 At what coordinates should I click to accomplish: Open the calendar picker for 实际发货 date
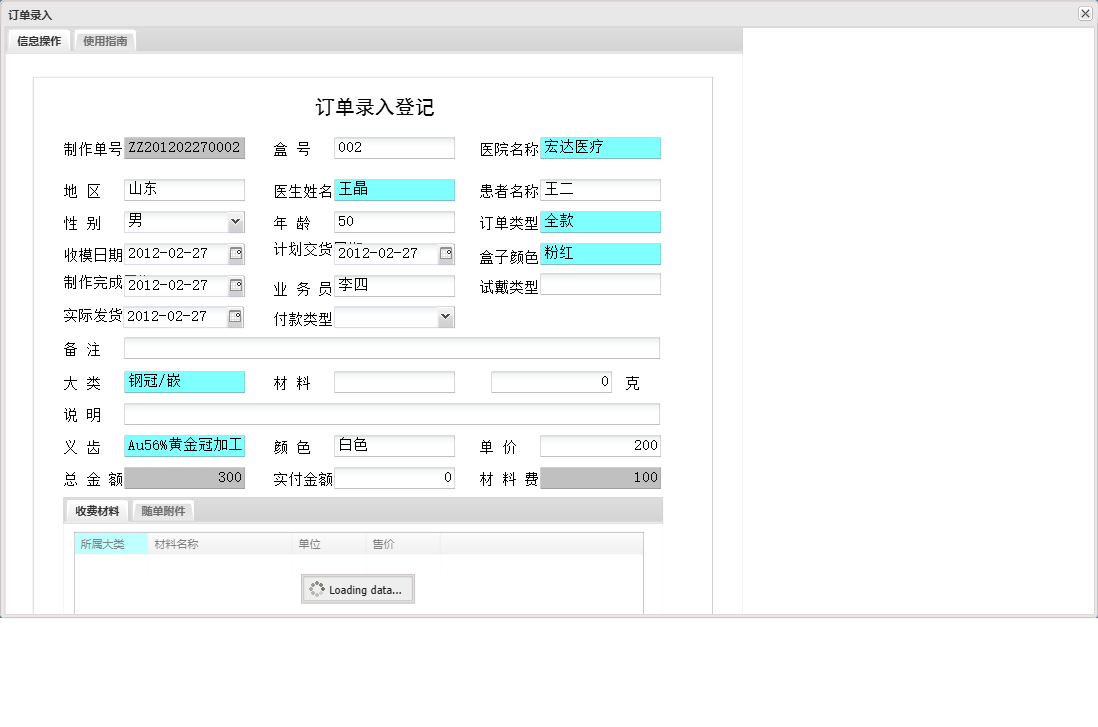pos(237,317)
